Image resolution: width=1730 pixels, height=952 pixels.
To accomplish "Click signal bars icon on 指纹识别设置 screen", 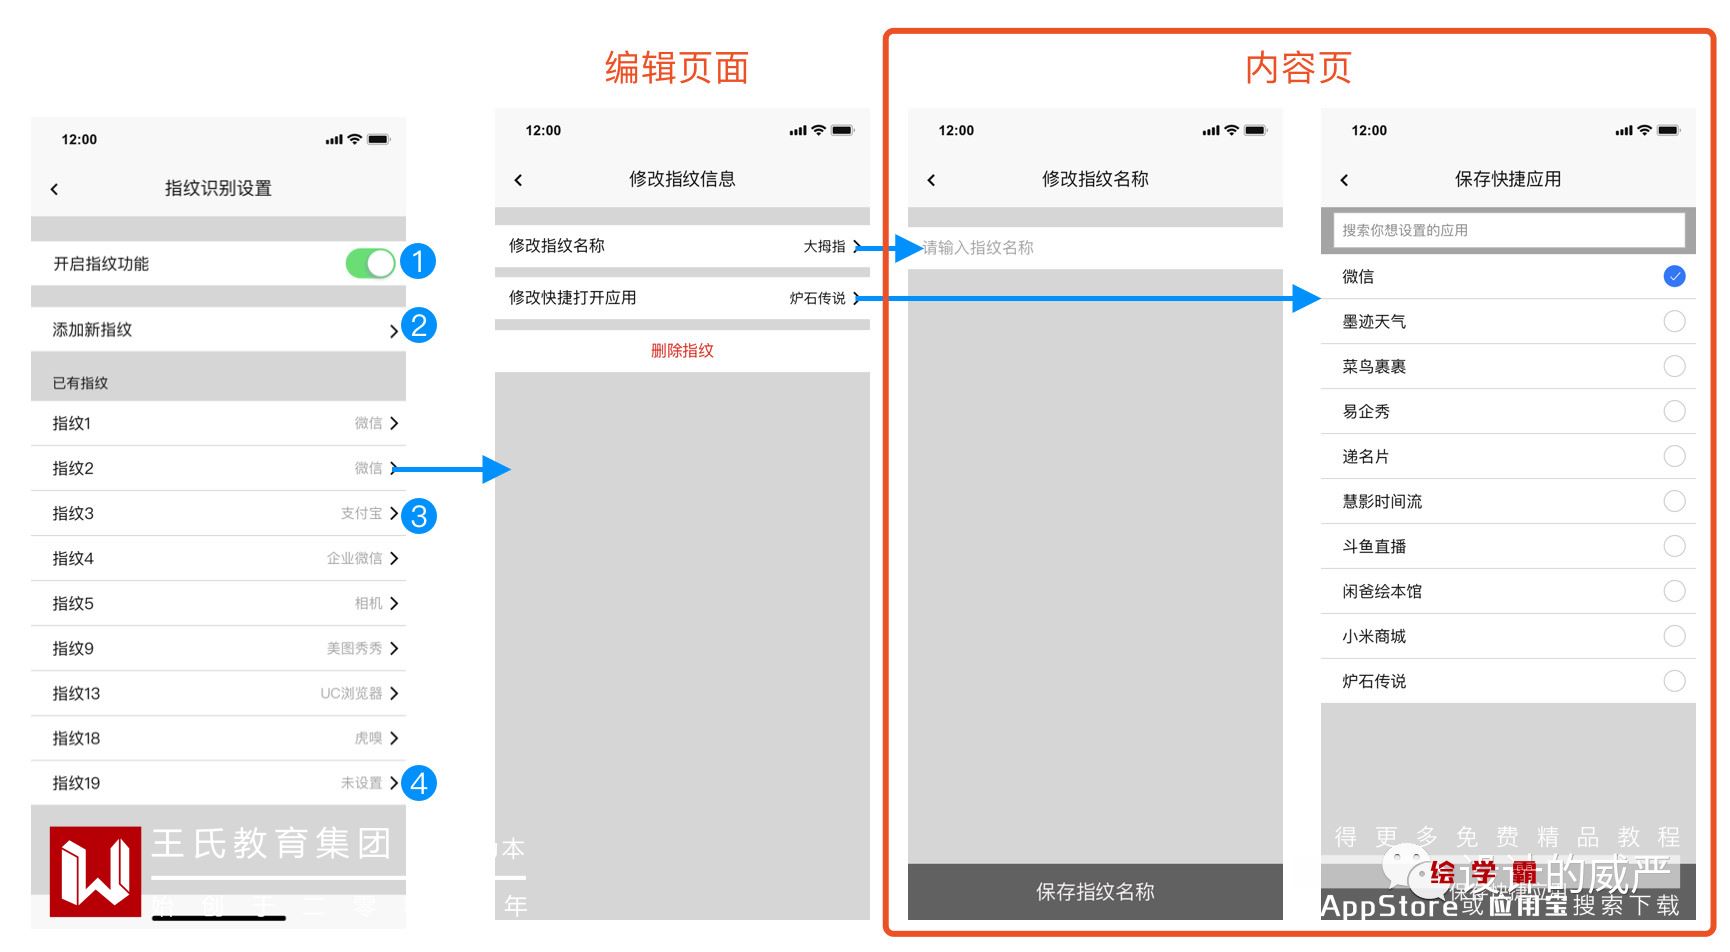I will coord(334,140).
